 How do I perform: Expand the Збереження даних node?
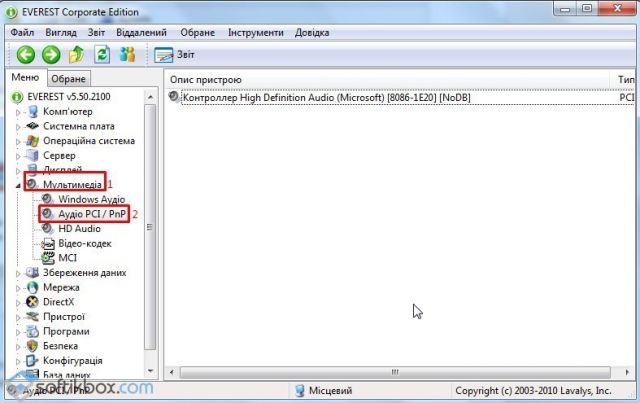click(x=18, y=273)
